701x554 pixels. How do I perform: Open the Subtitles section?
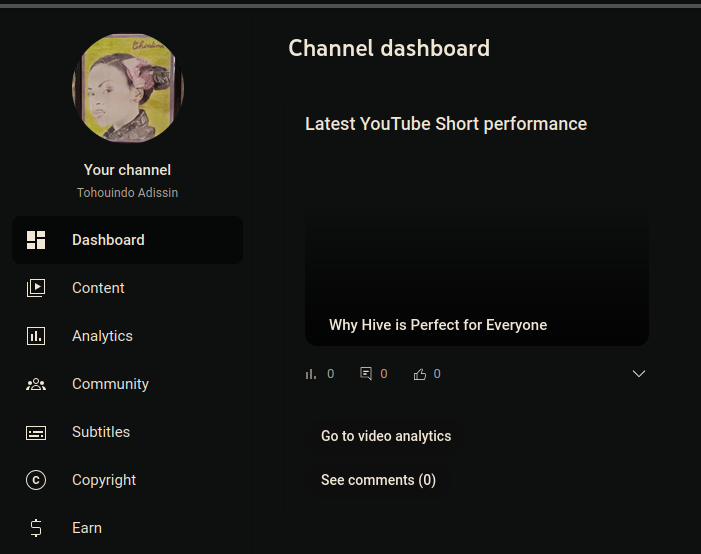point(127,432)
